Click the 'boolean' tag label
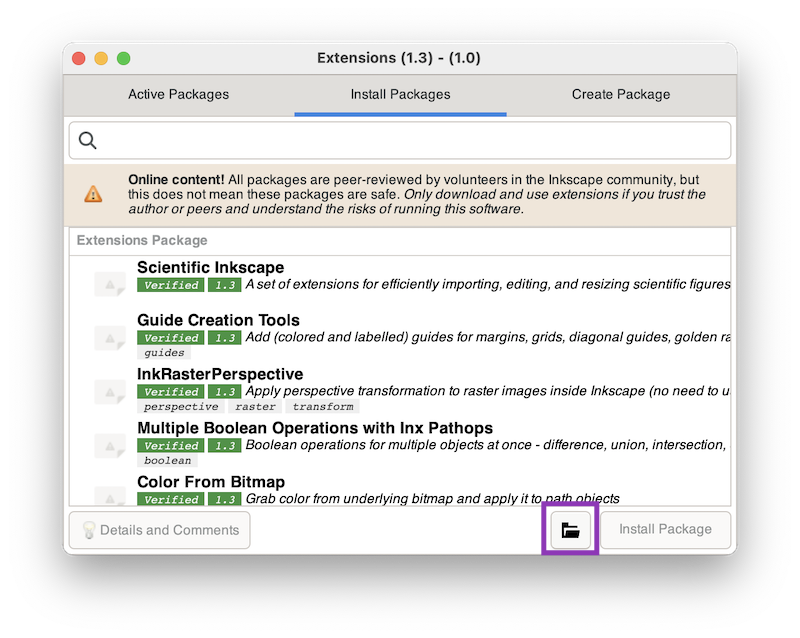The height and width of the screenshot is (638, 800). pyautogui.click(x=167, y=461)
